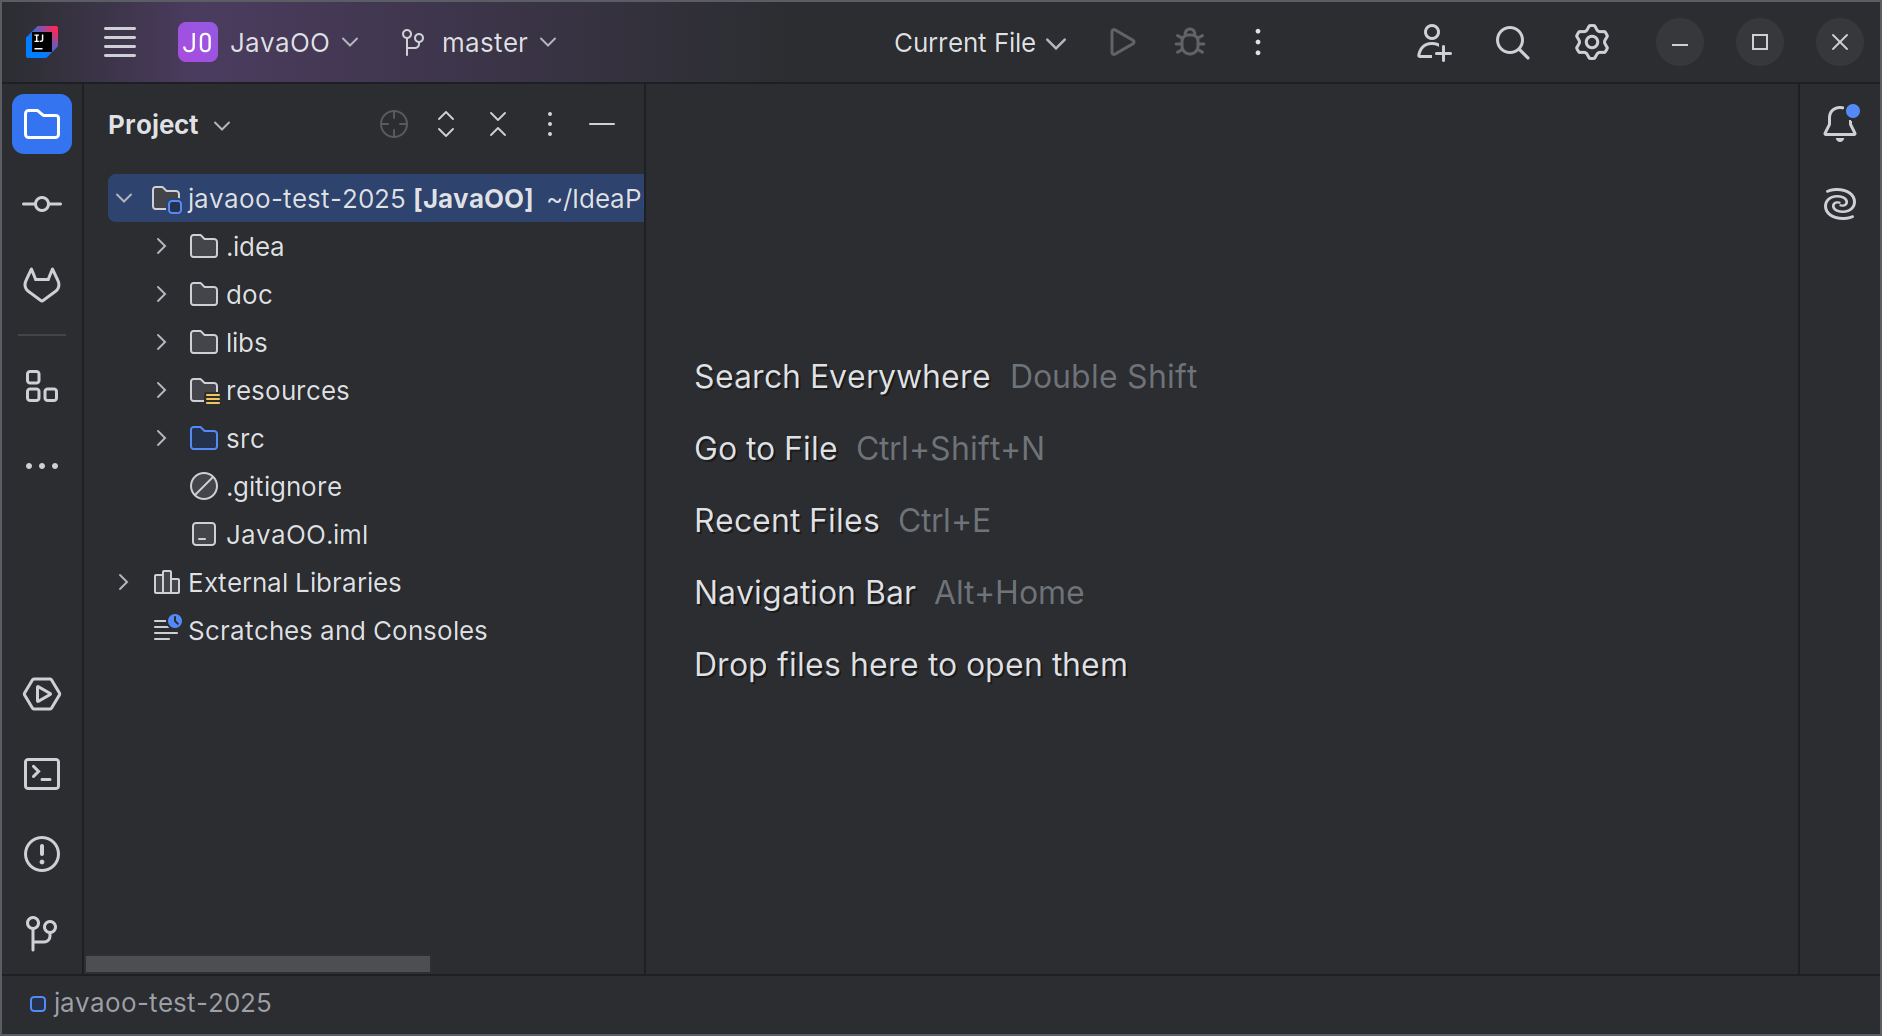The height and width of the screenshot is (1036, 1882).
Task: Open the master branch dropdown
Action: click(x=479, y=42)
